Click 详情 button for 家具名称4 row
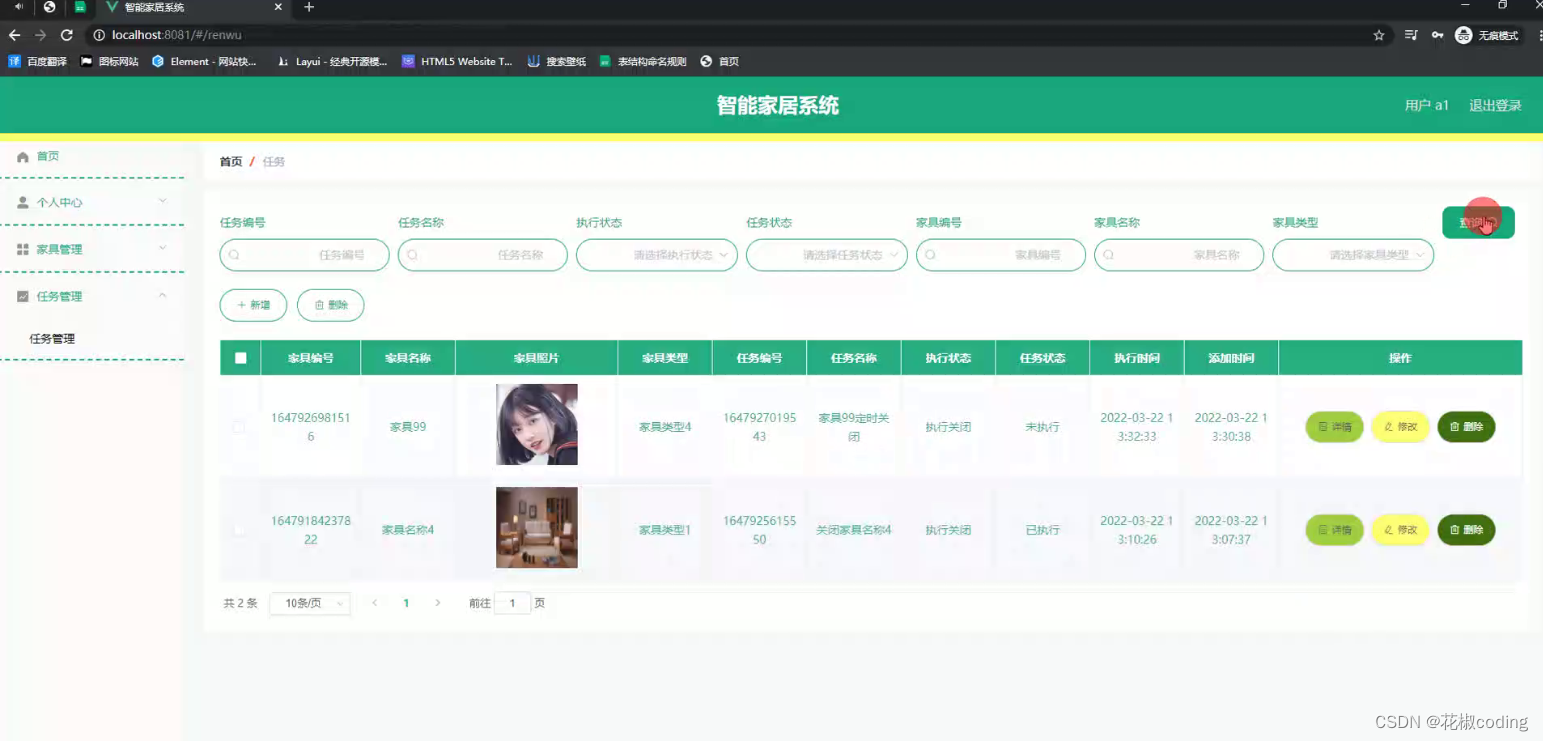The width and height of the screenshot is (1543, 741). (1334, 530)
